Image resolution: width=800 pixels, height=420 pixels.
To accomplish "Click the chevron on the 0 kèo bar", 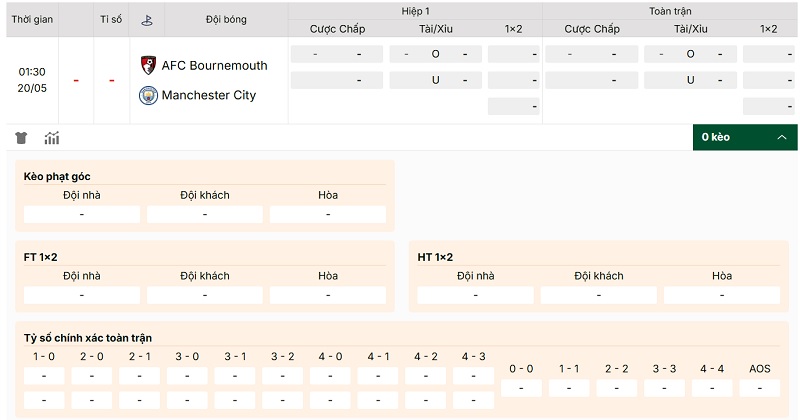I will tap(782, 137).
